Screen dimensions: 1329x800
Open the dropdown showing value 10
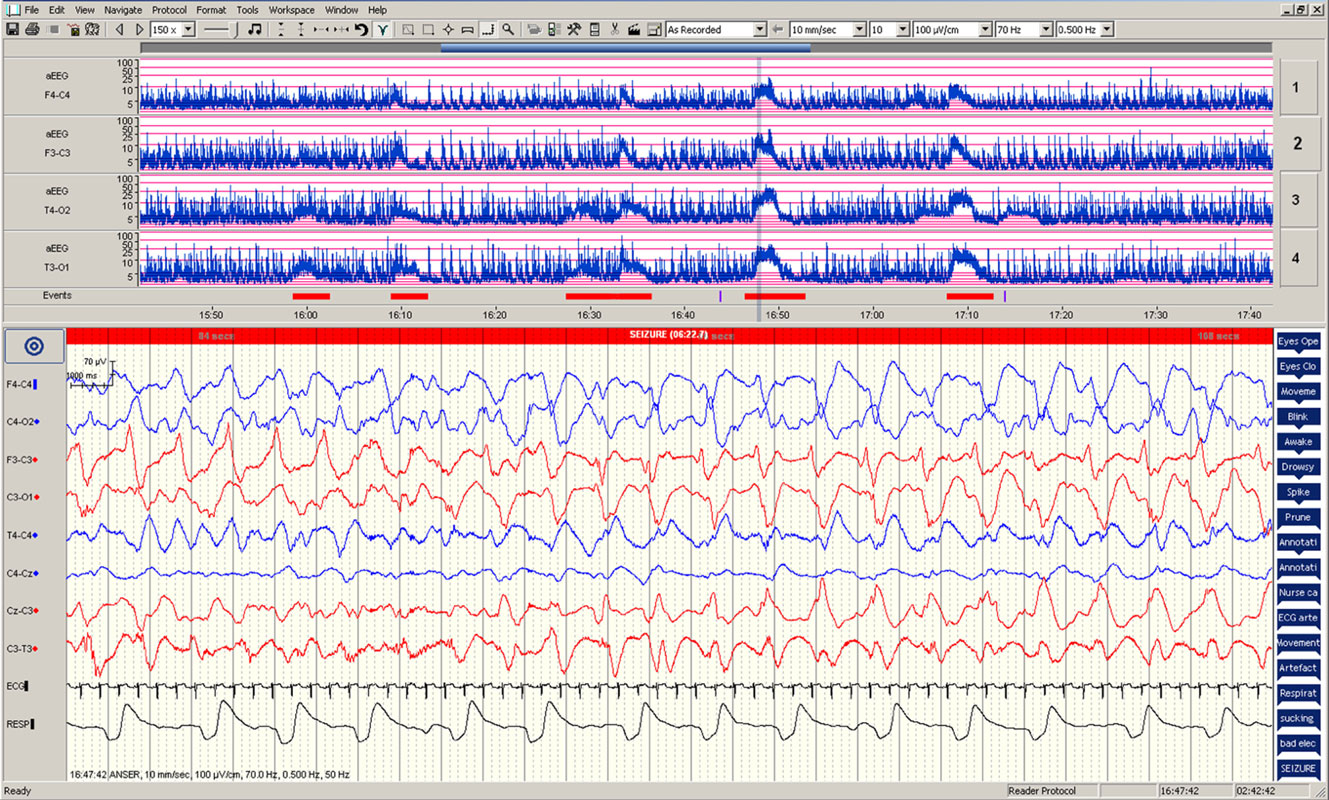point(903,30)
